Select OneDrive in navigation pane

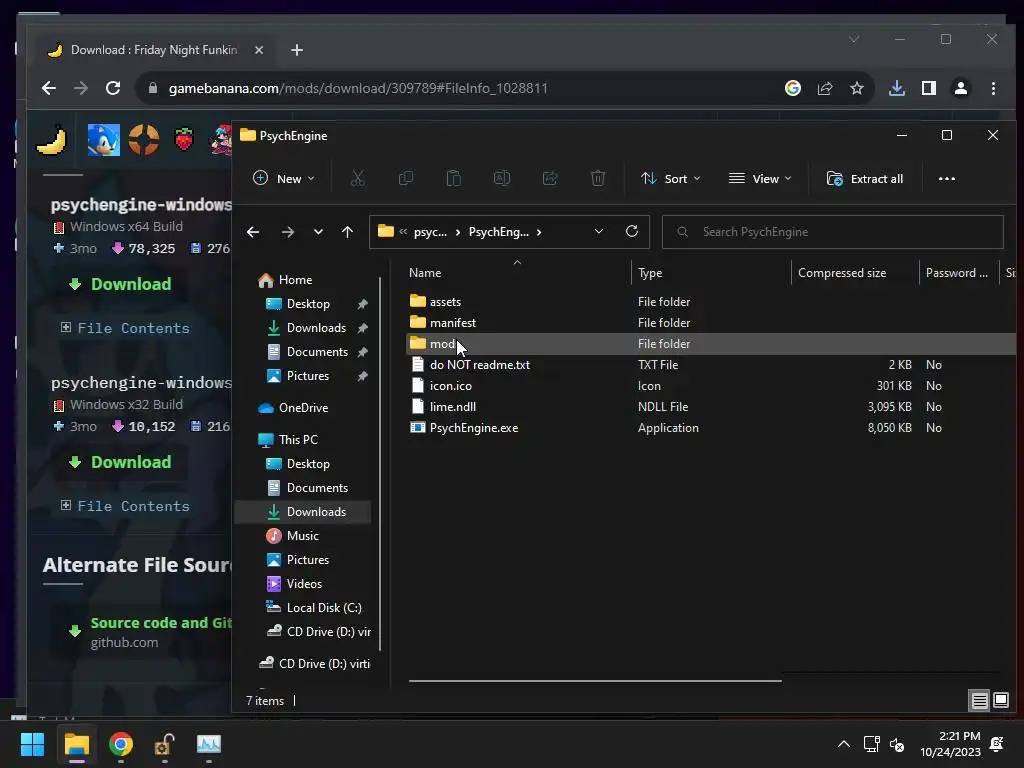(x=303, y=408)
